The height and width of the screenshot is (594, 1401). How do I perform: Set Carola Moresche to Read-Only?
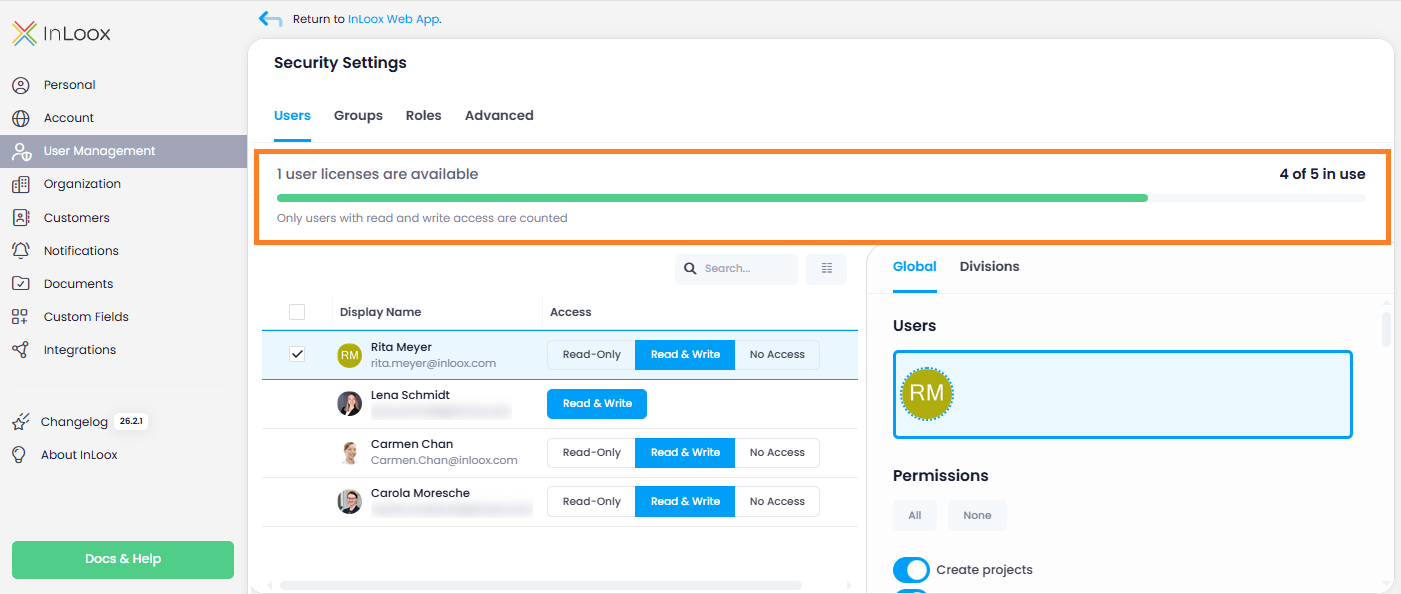[591, 502]
